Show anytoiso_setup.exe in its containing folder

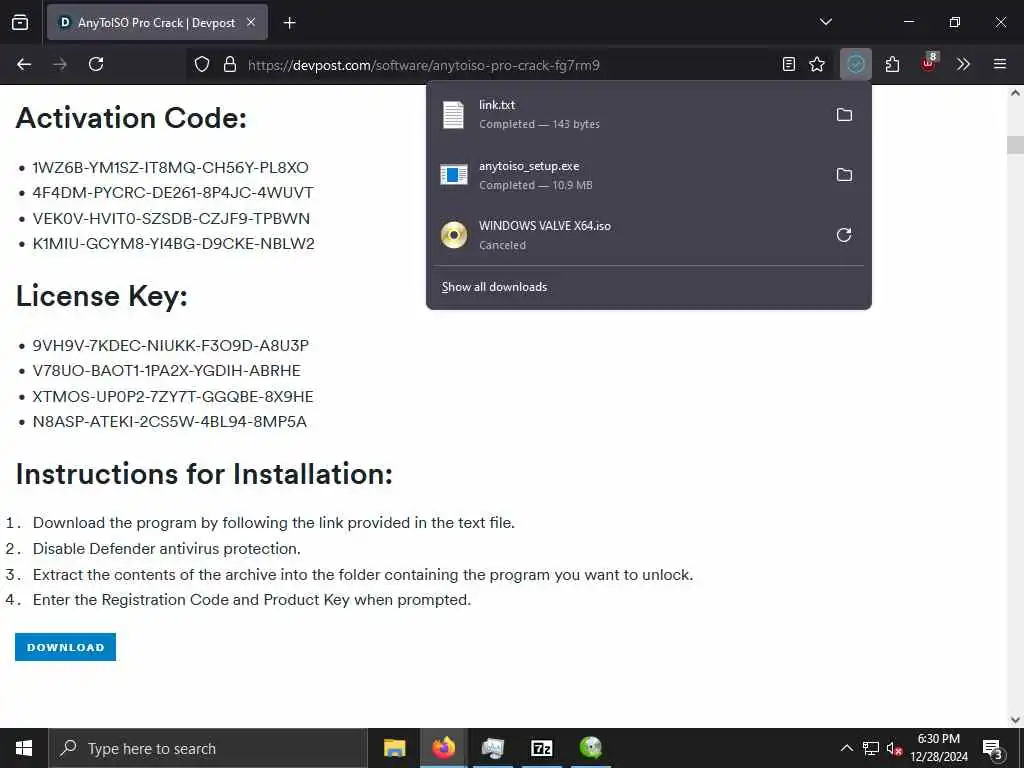844,174
